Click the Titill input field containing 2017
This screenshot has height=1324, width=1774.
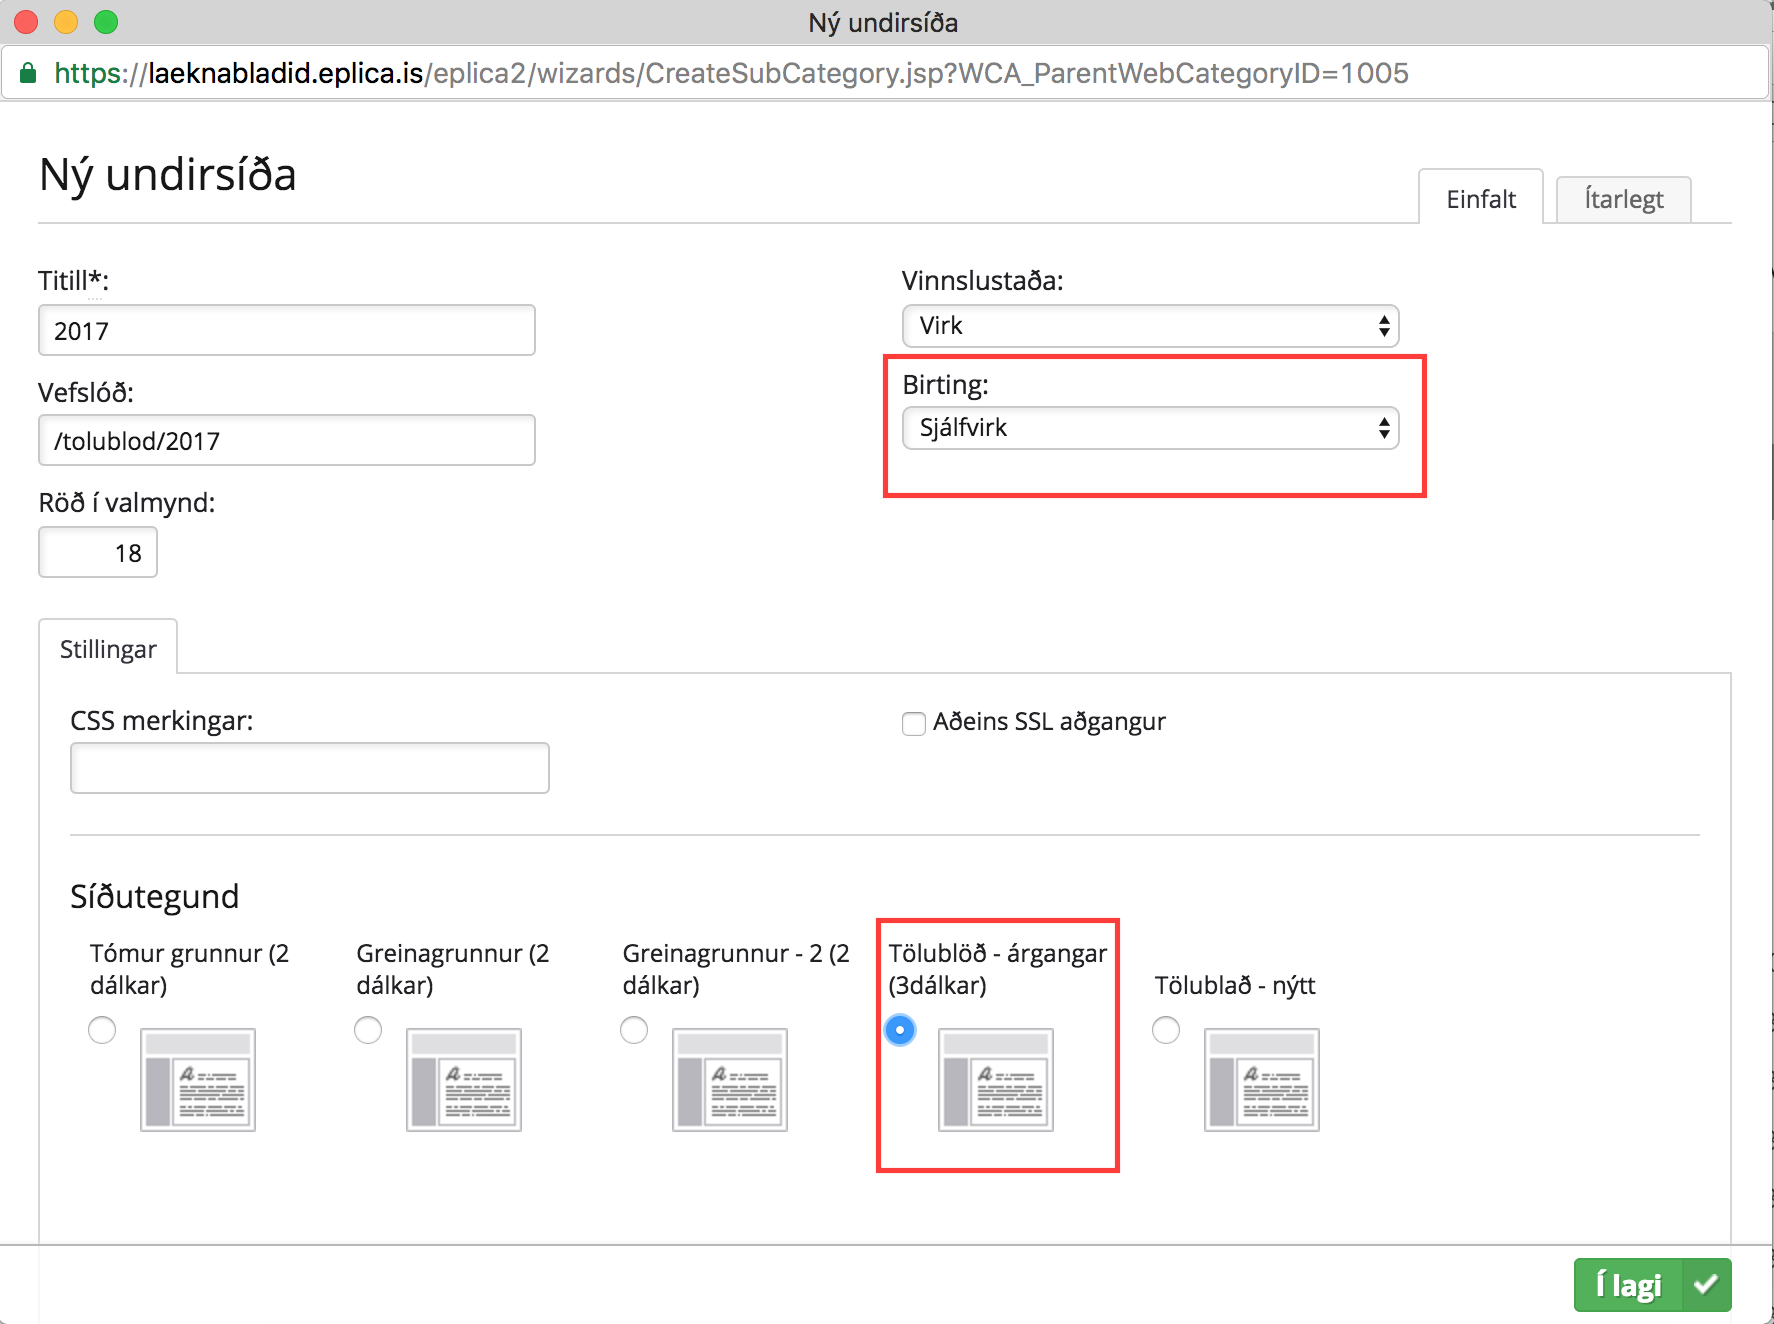(287, 330)
